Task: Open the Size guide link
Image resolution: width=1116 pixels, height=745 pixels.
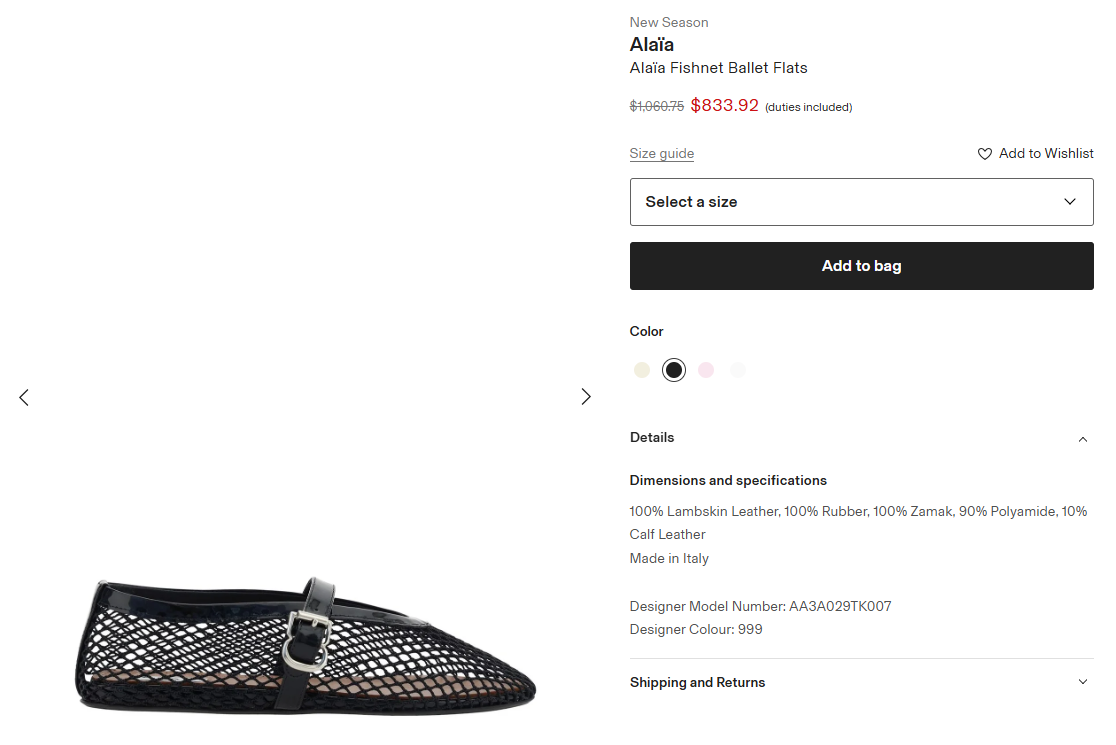Action: tap(661, 153)
